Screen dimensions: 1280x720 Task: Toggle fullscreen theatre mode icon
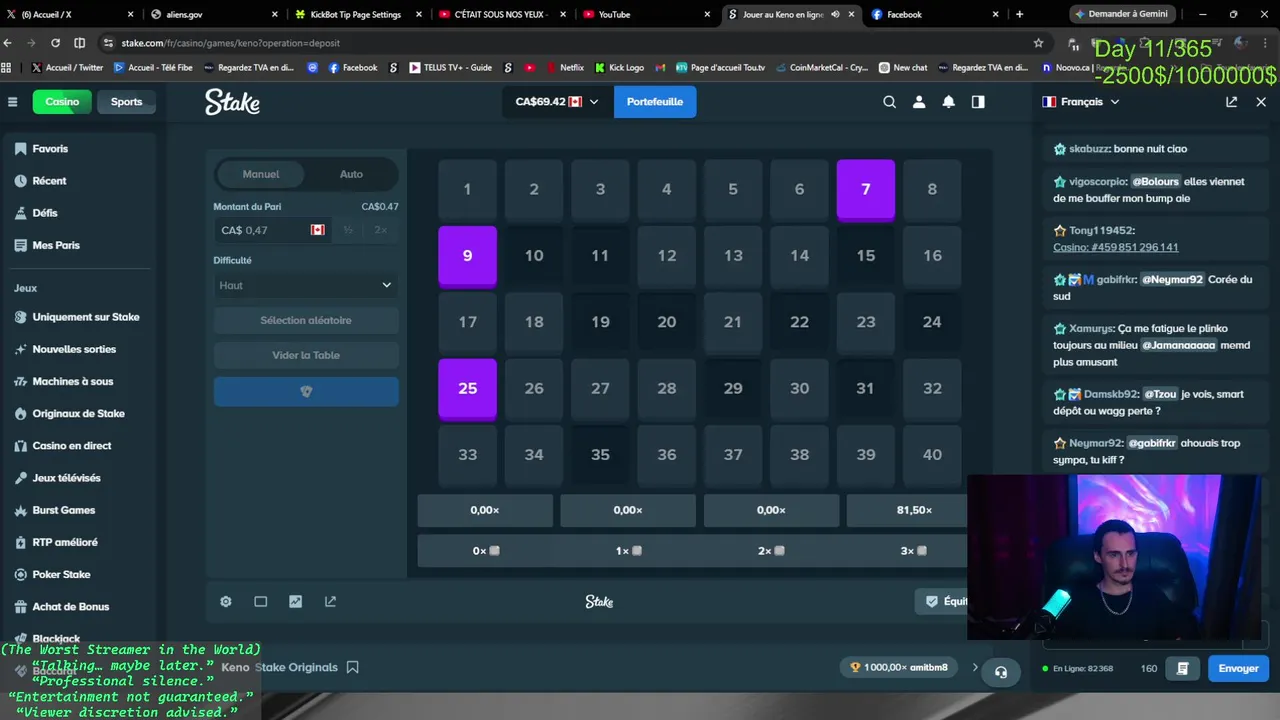[260, 602]
